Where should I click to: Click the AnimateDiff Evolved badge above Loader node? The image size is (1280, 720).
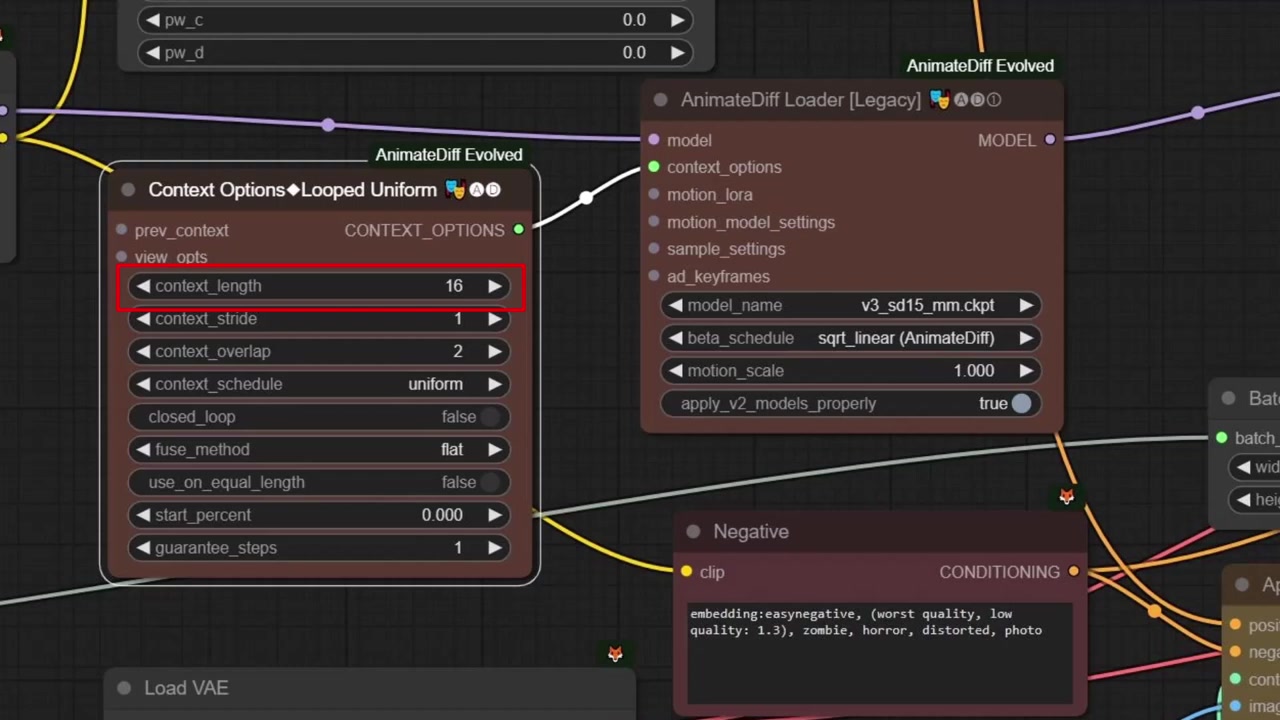coord(980,66)
